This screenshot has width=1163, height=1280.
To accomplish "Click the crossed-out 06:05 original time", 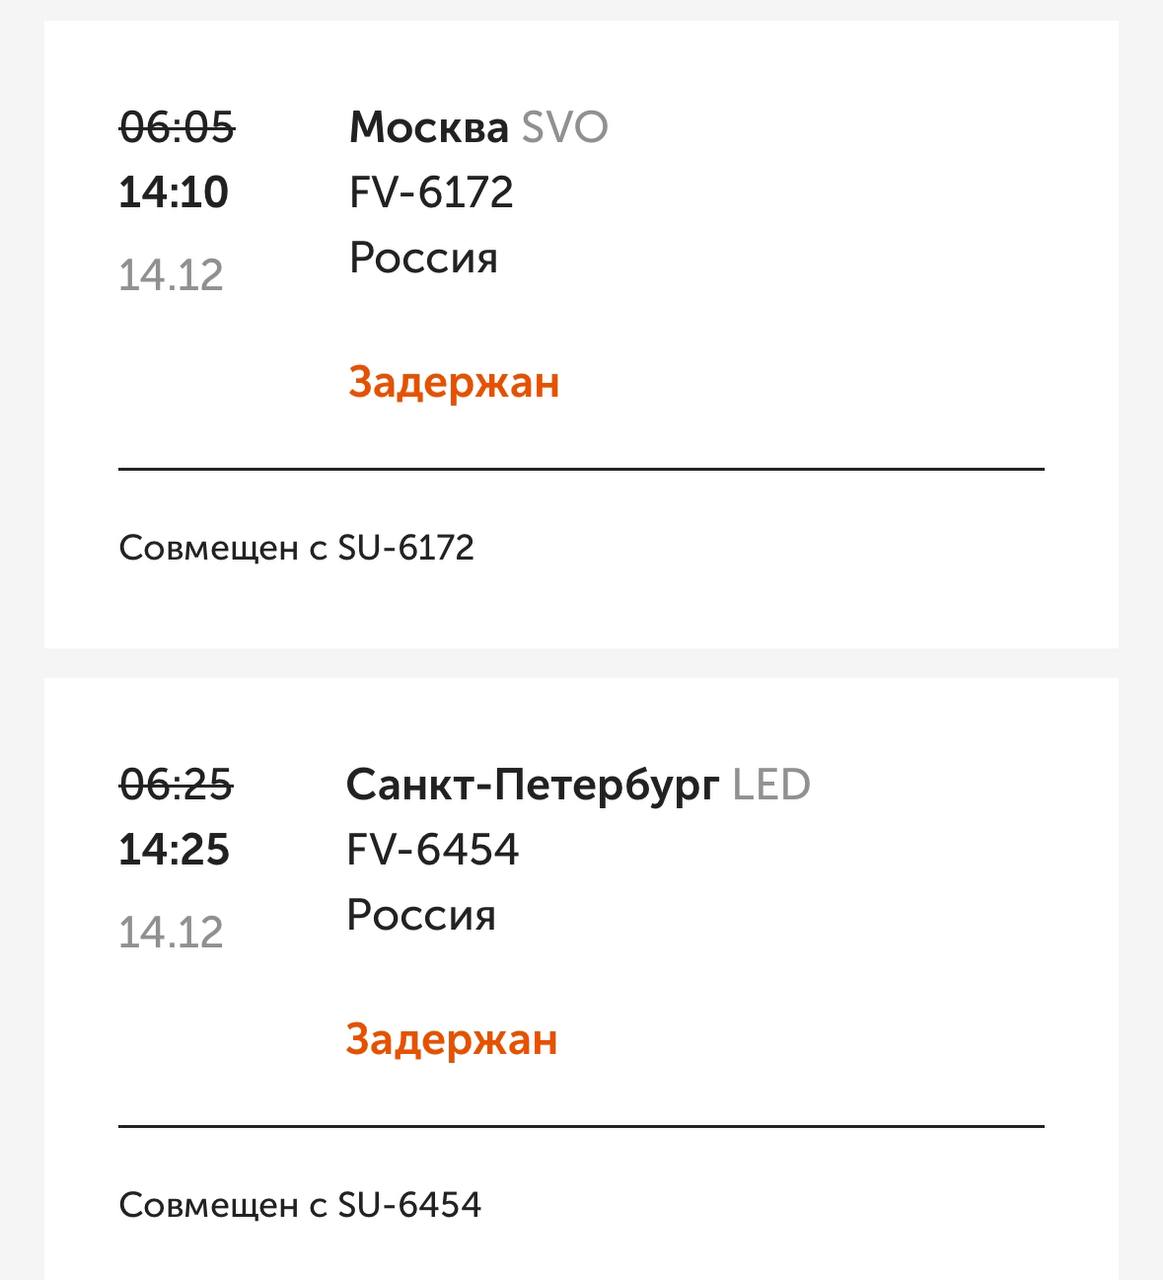I will [177, 128].
